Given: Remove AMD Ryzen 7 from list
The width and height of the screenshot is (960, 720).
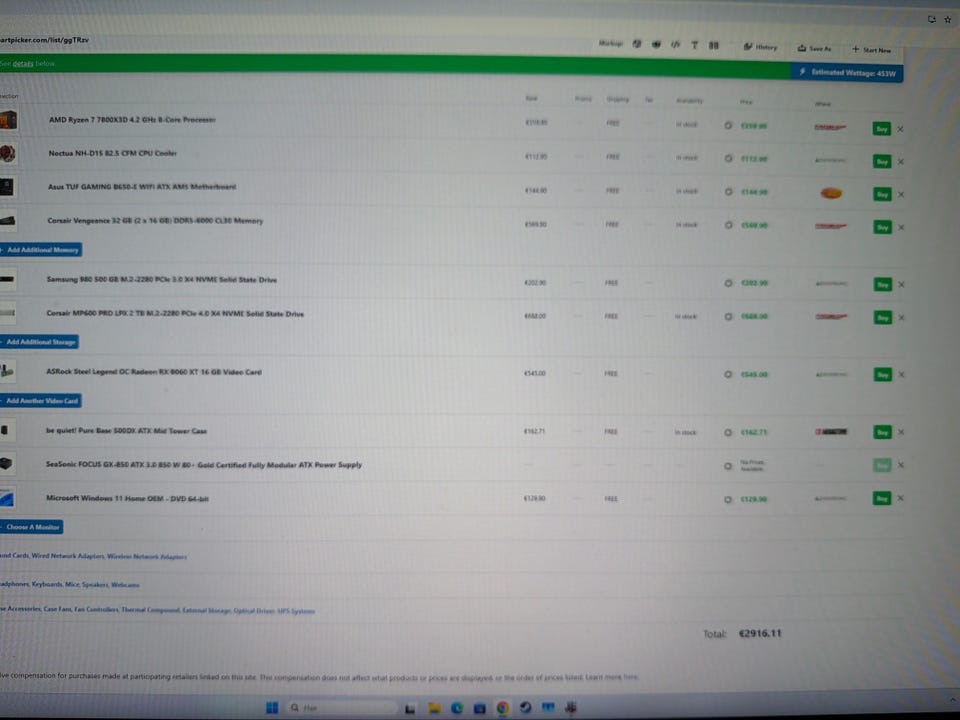Looking at the screenshot, I should point(900,129).
